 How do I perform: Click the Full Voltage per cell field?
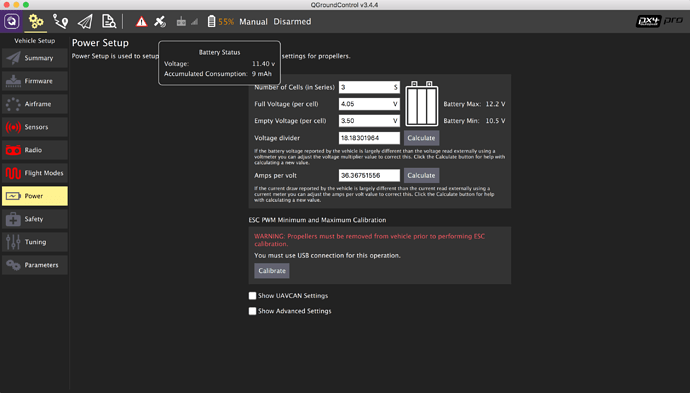pos(369,104)
